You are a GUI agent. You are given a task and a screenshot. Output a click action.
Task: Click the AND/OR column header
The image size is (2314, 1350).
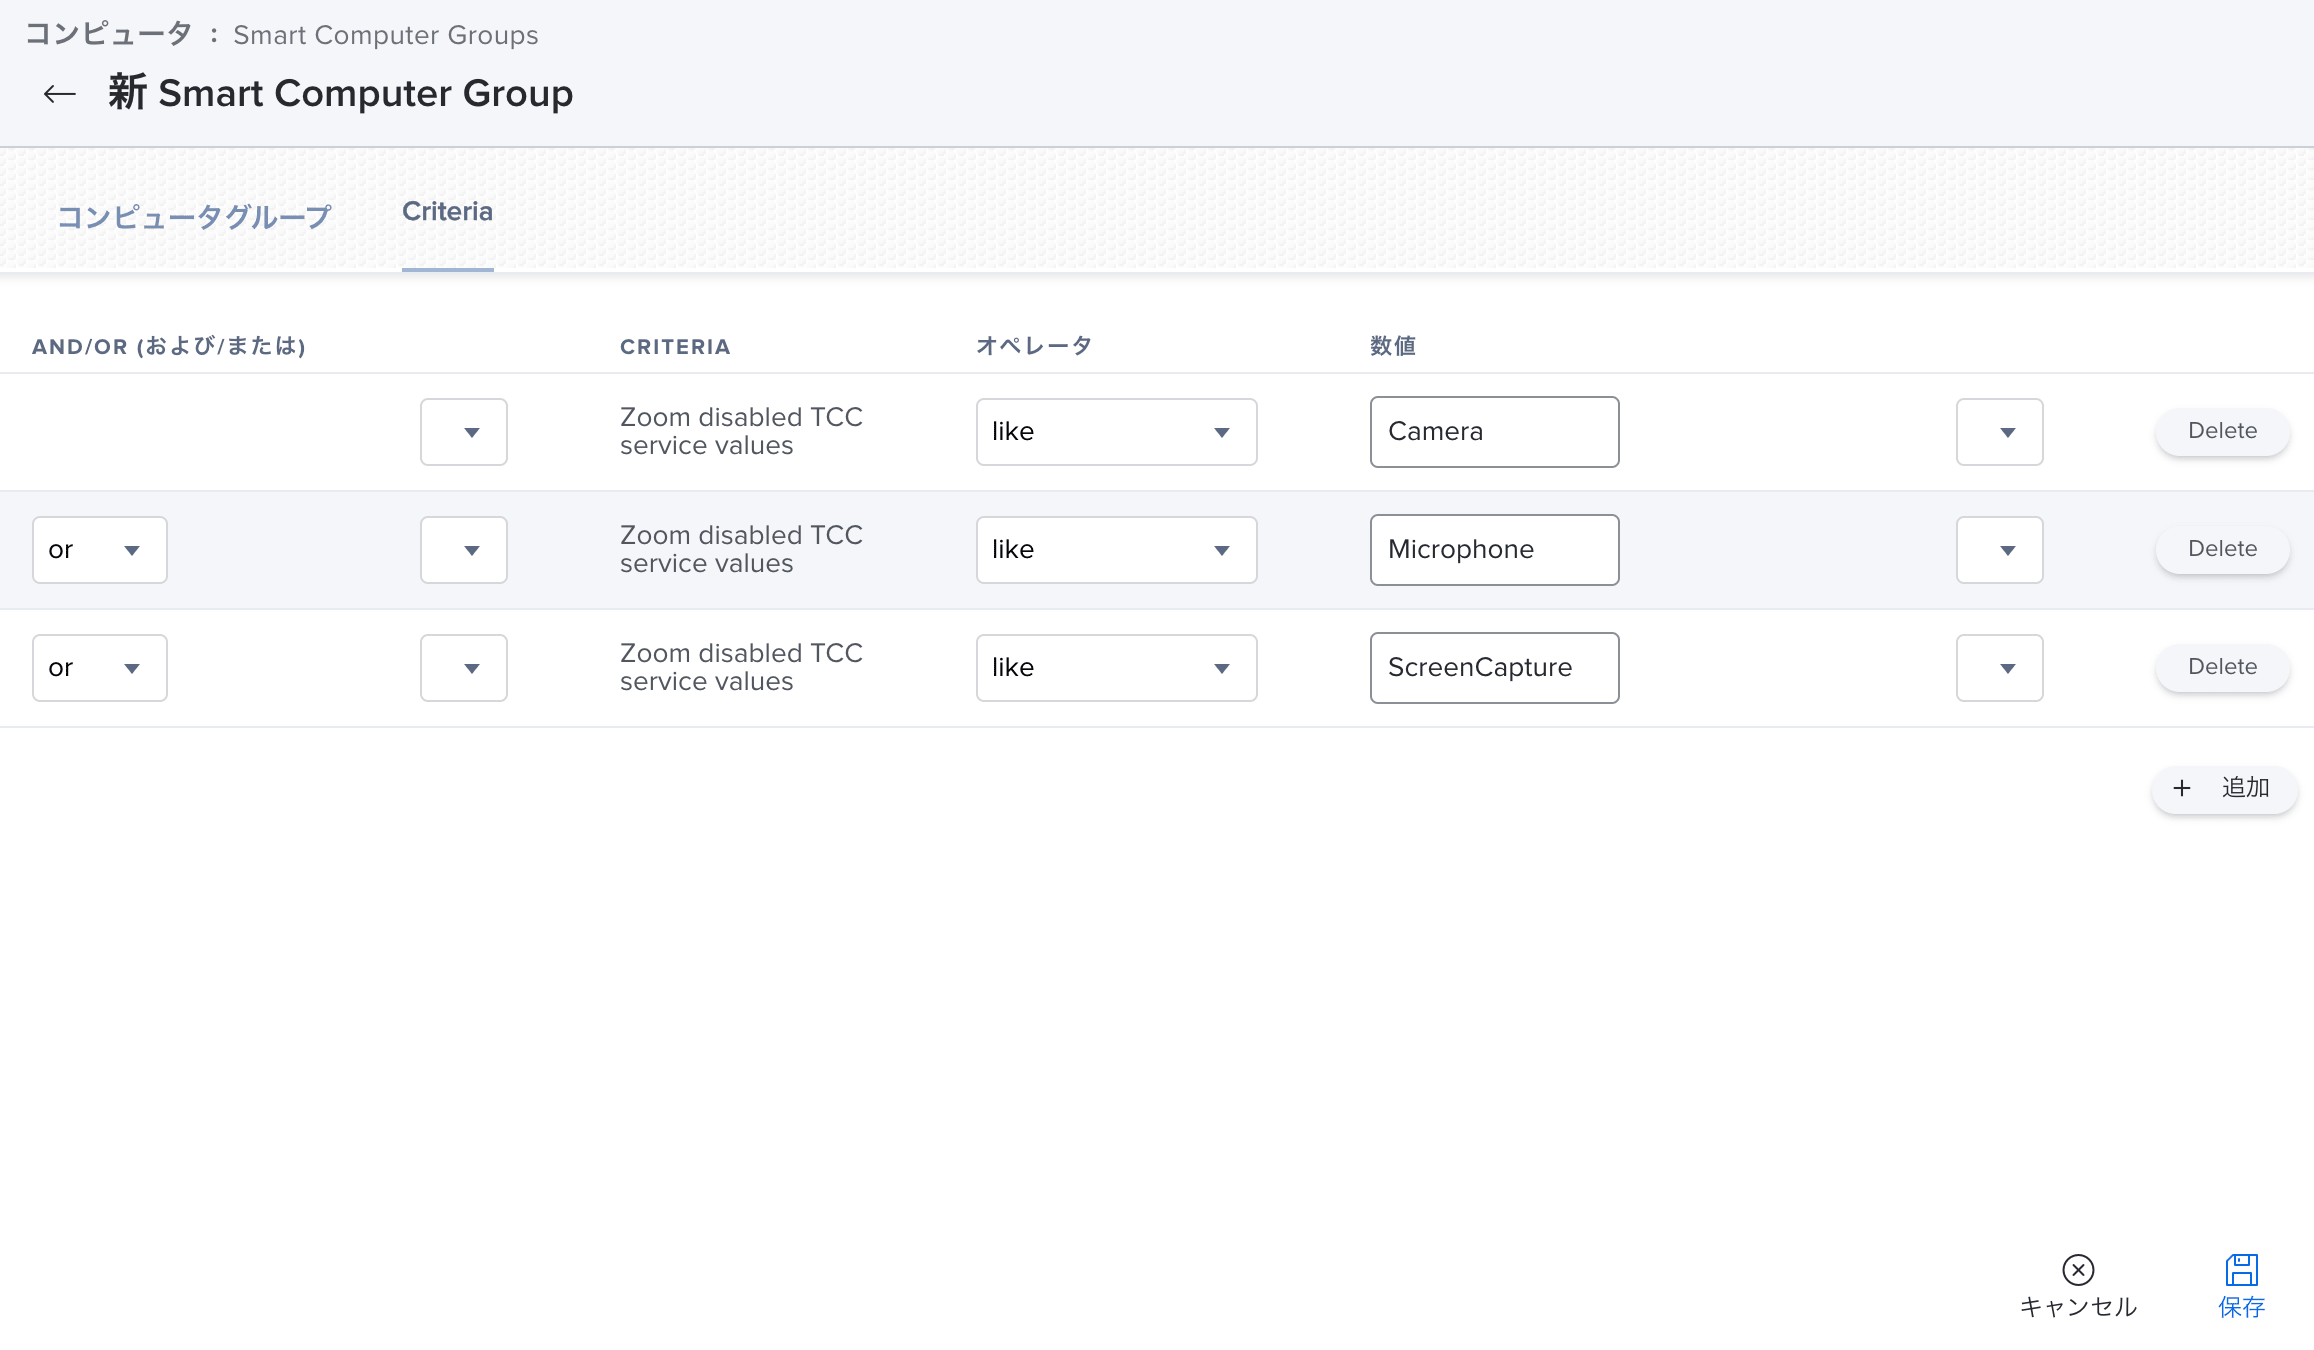pyautogui.click(x=169, y=346)
